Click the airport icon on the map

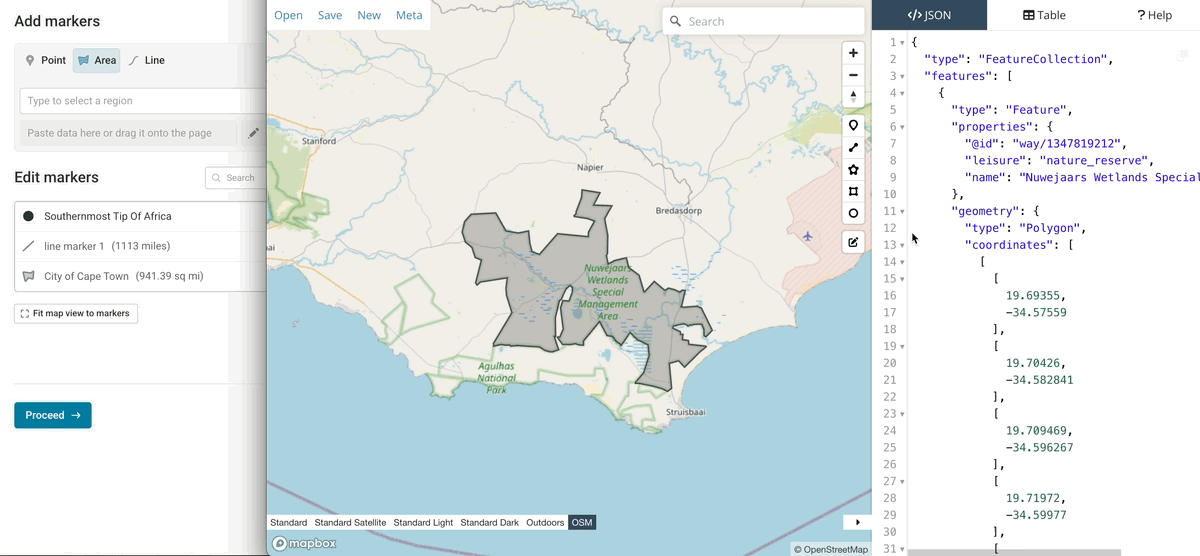(x=808, y=236)
